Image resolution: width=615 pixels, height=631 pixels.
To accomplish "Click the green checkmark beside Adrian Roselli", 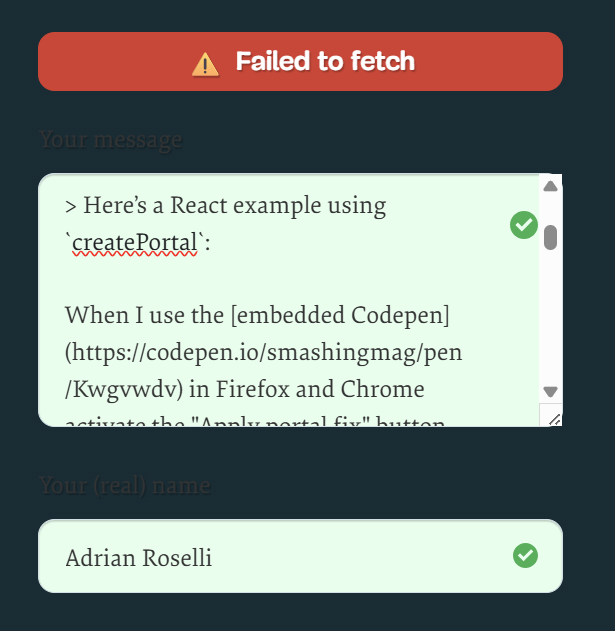I will (524, 555).
